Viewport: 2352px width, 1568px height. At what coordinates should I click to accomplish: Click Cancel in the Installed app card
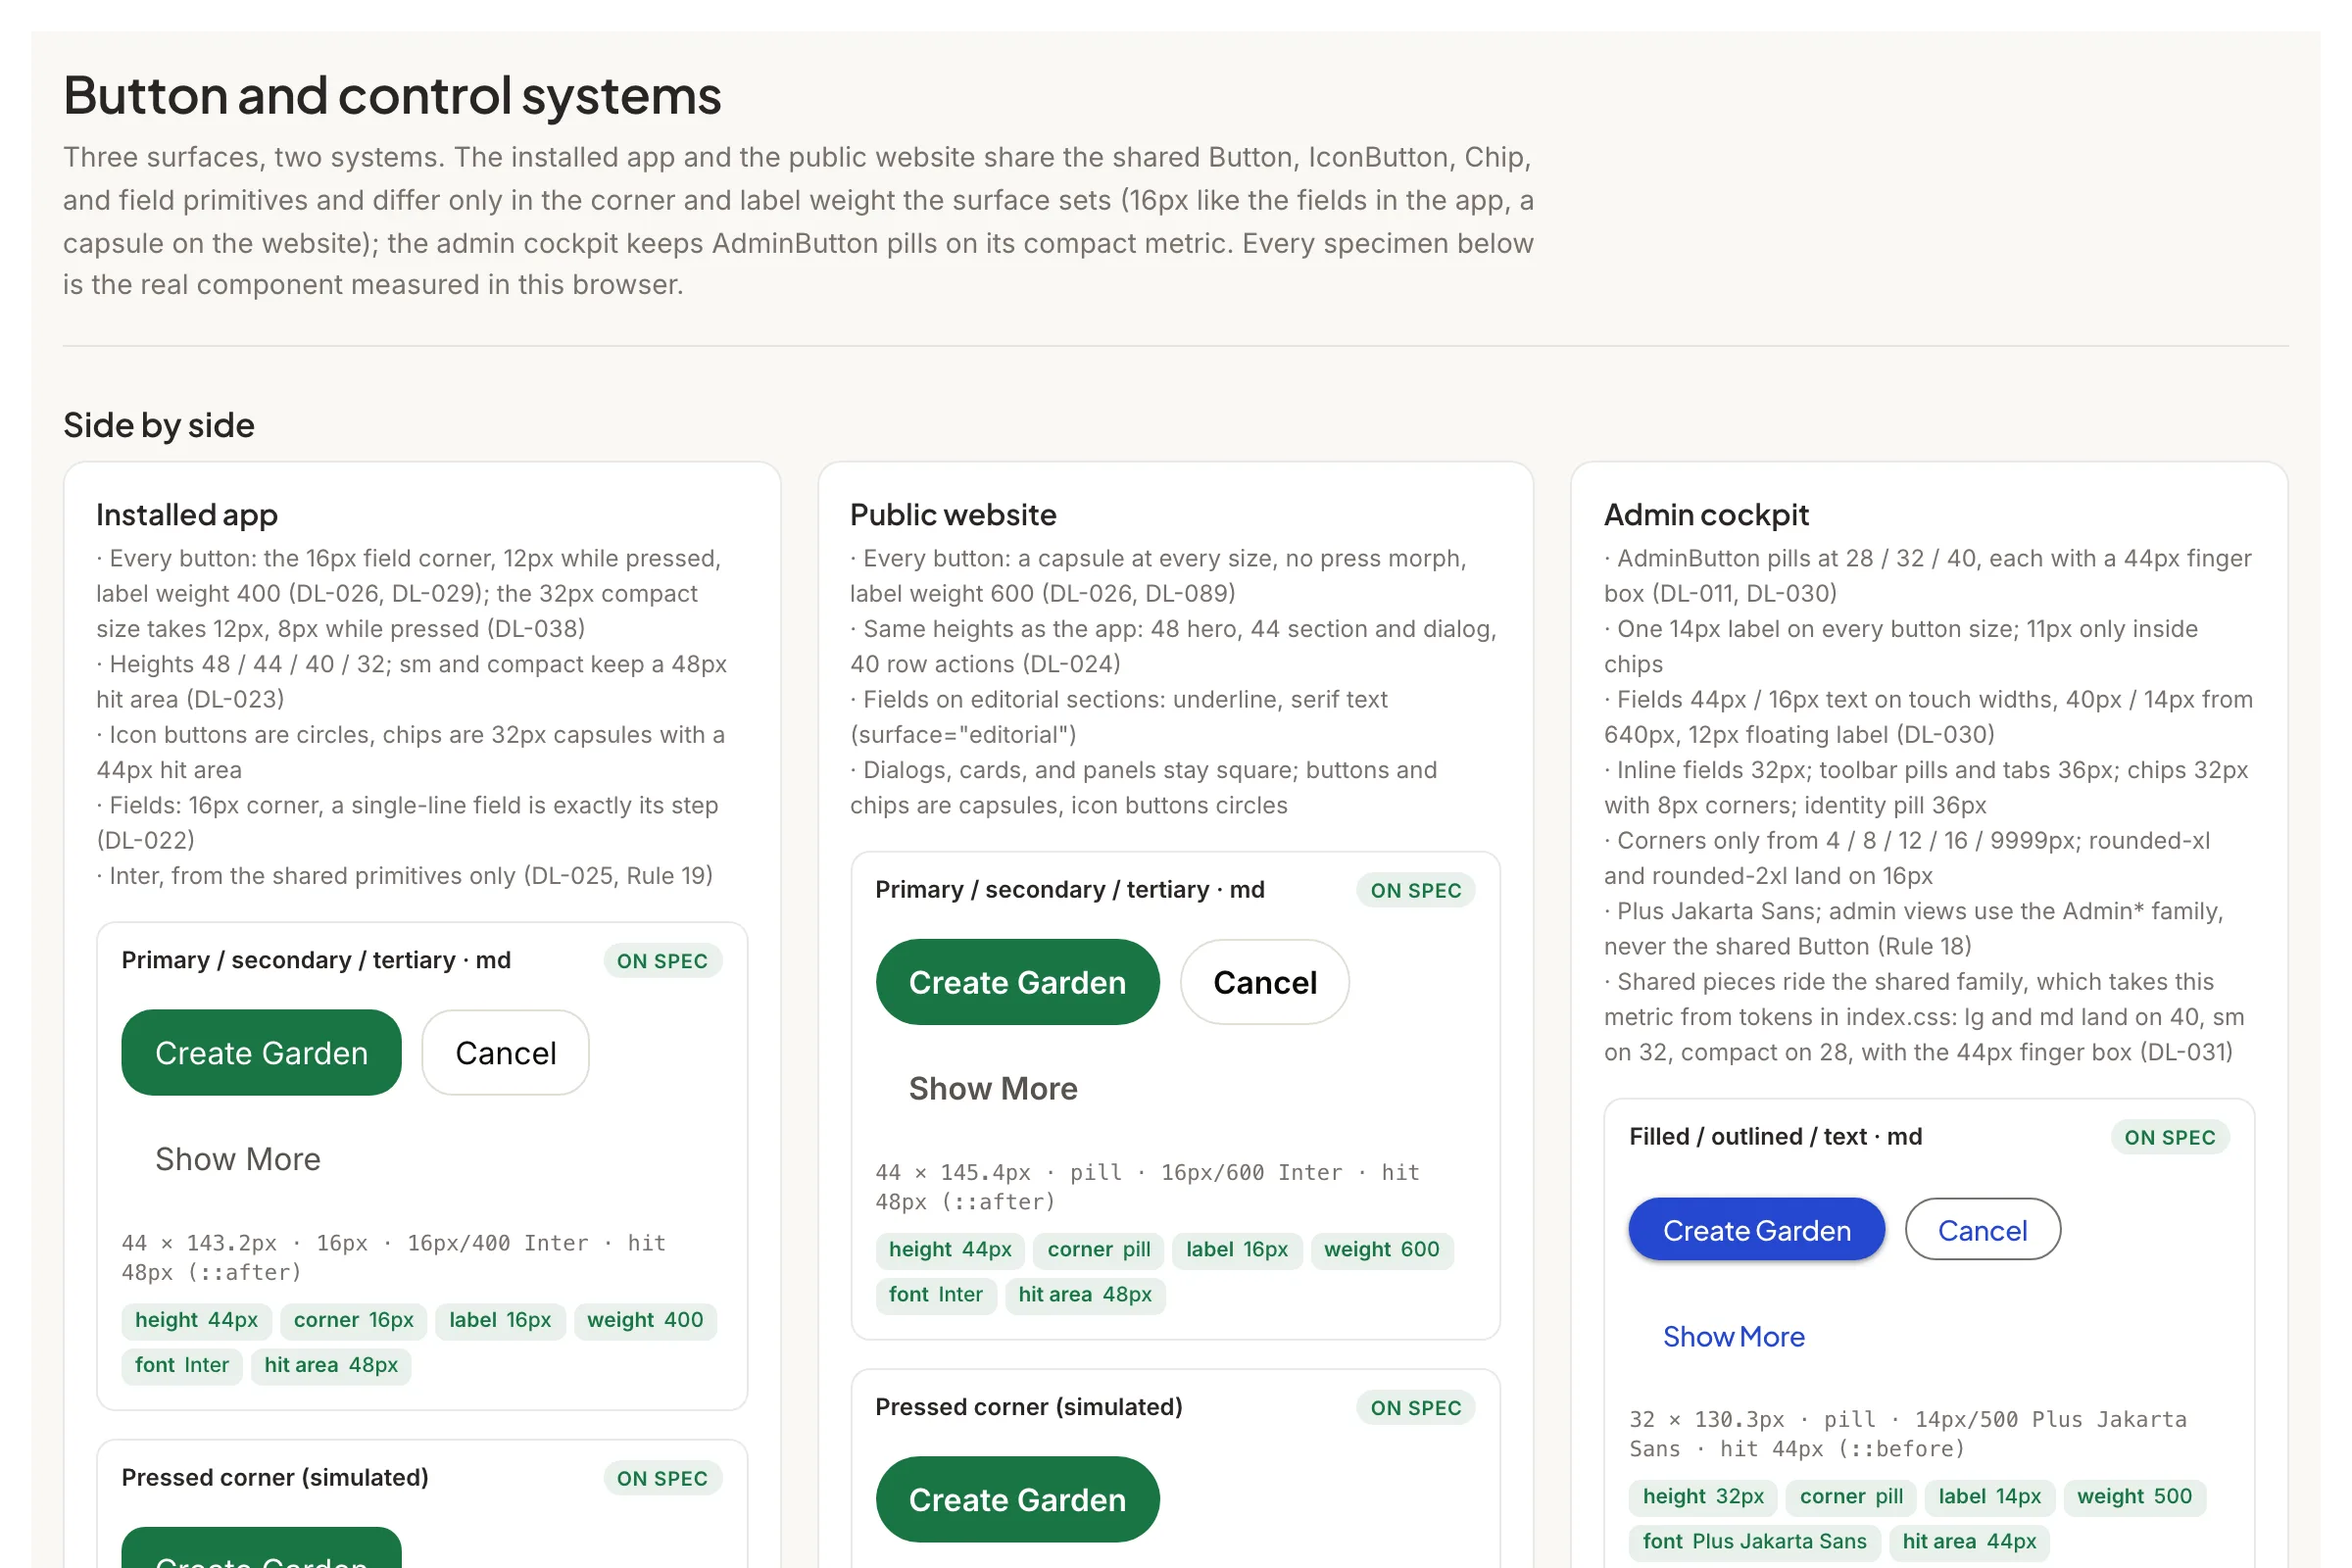[505, 1052]
